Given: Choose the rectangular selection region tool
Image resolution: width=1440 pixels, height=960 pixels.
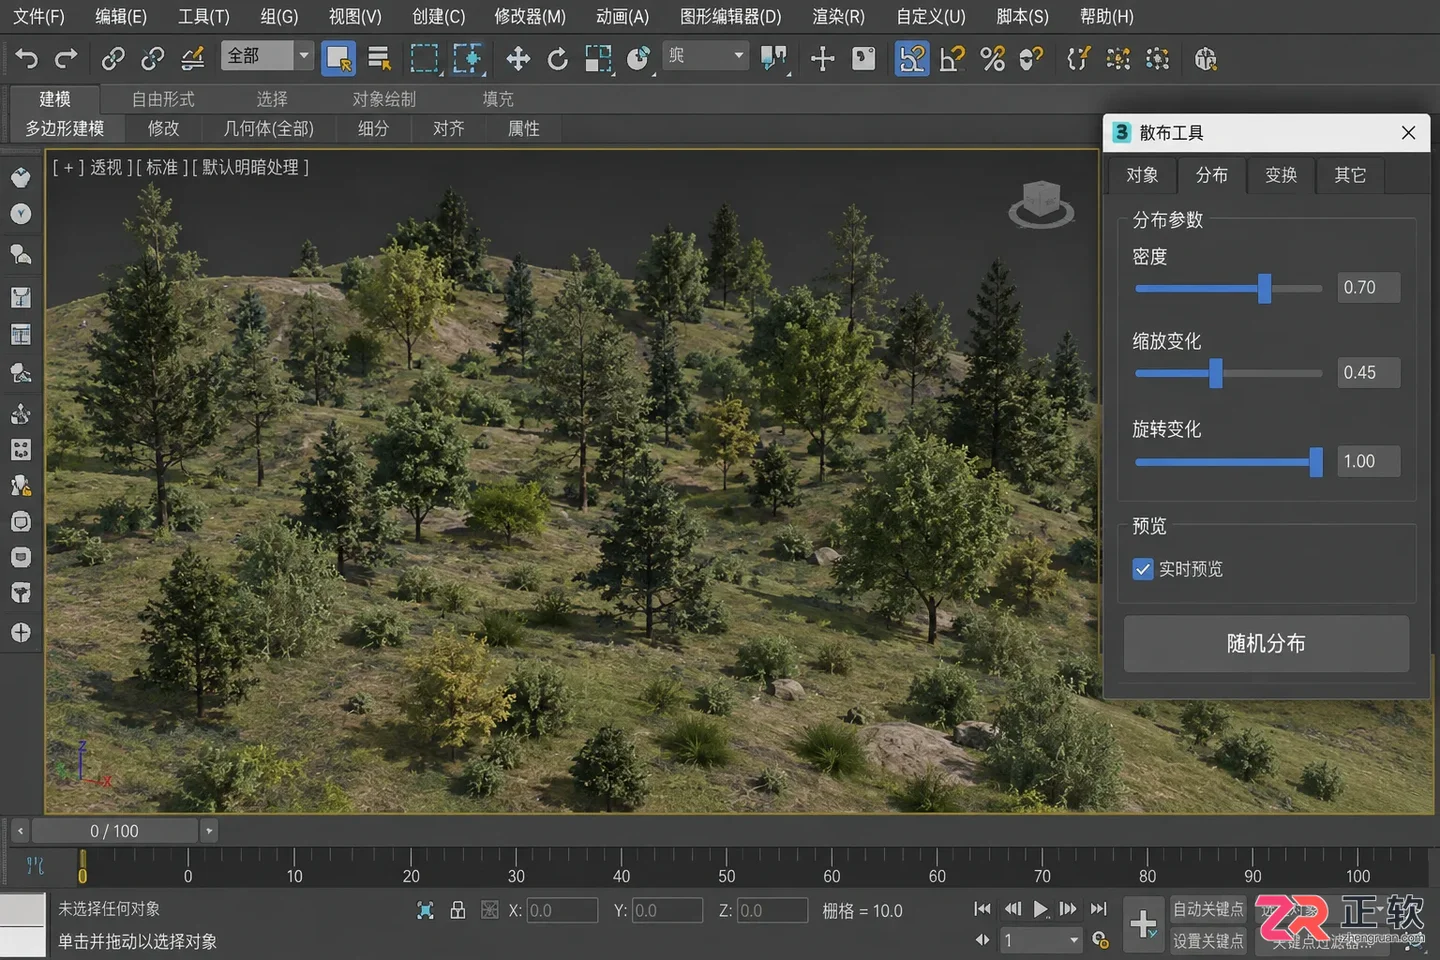Looking at the screenshot, I should 424,59.
